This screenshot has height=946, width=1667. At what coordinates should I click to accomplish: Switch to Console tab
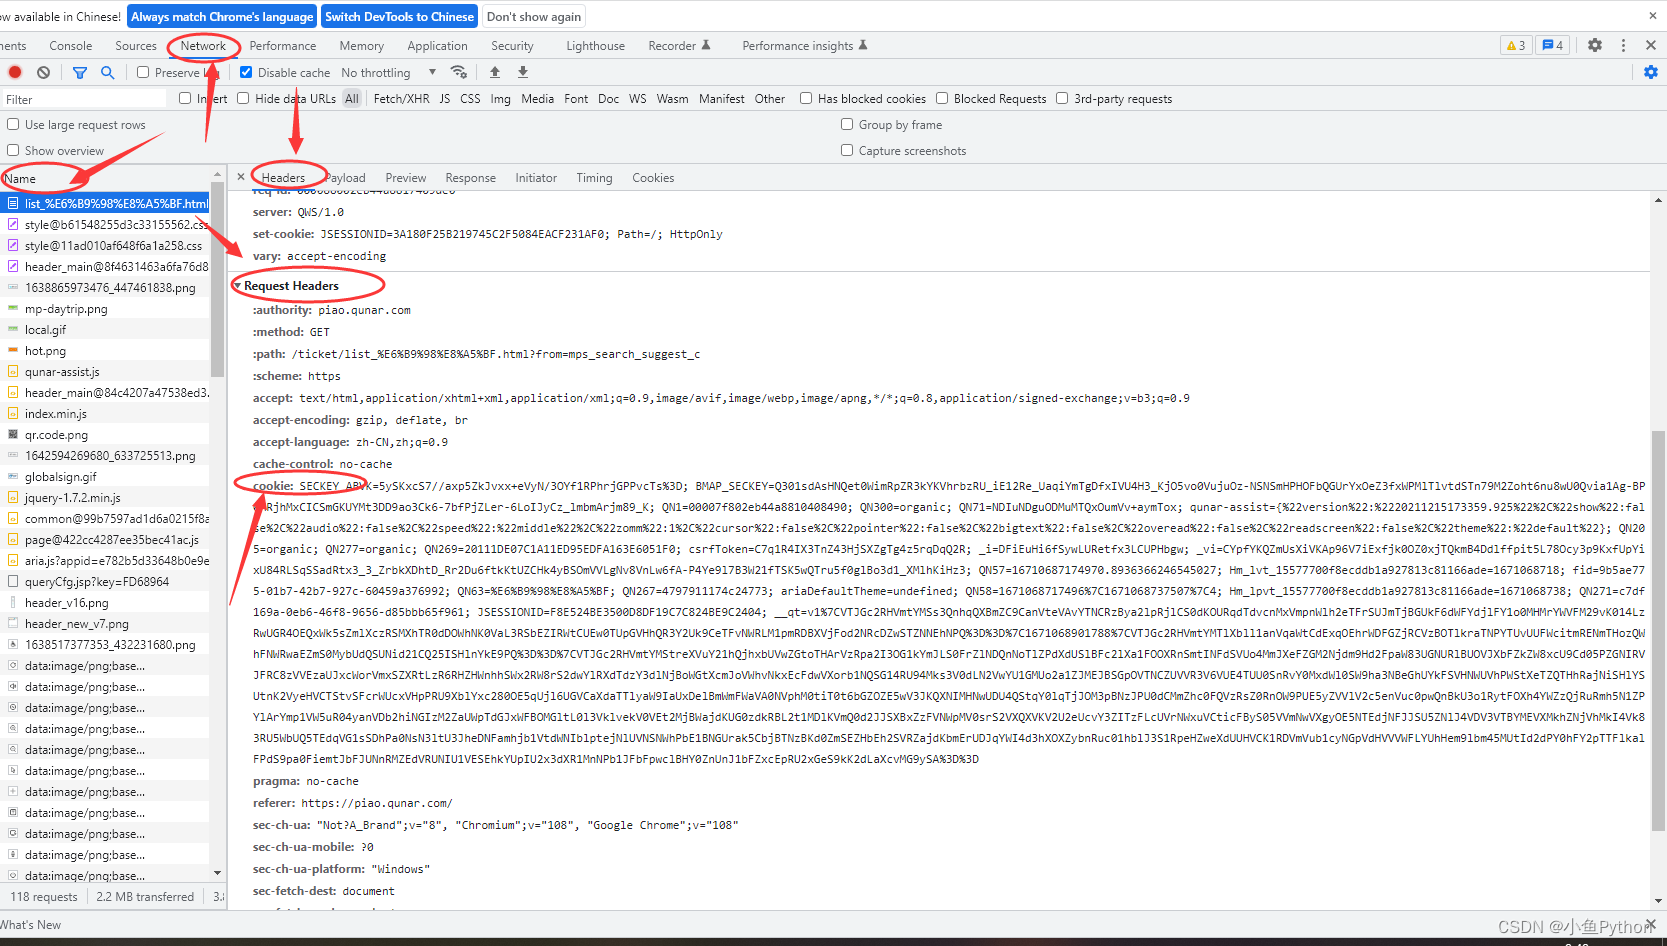click(71, 45)
